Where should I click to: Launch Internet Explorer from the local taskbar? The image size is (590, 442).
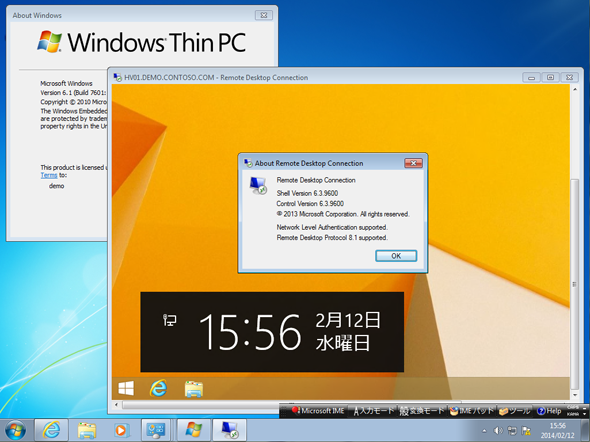point(51,430)
